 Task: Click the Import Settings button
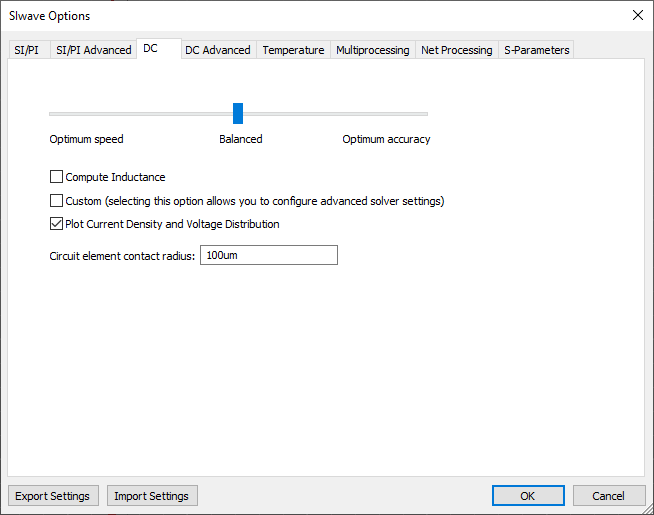tap(152, 496)
